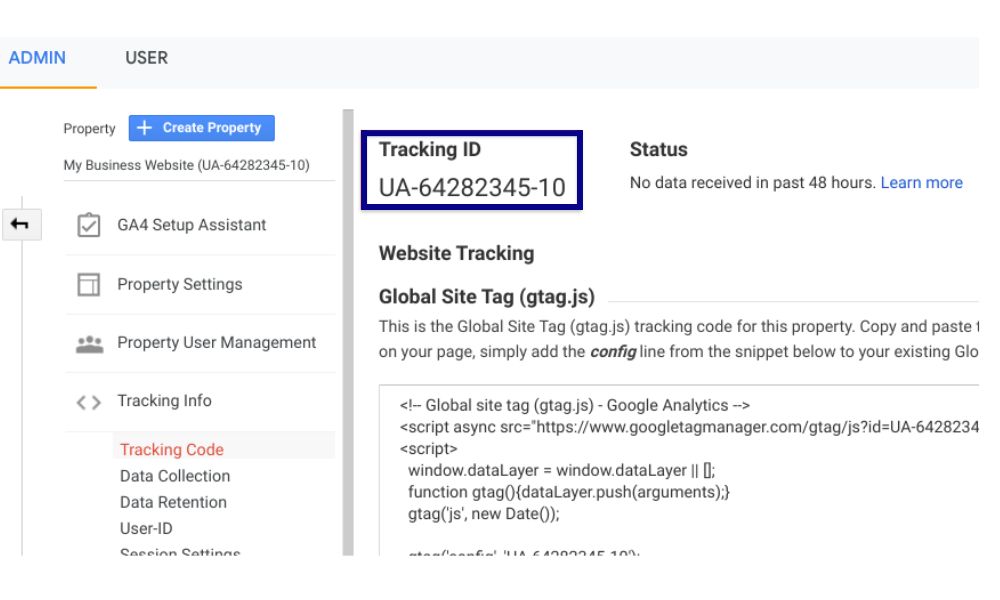The height and width of the screenshot is (600, 1000).
Task: Open GA4 Setup Assistant
Action: 191,225
